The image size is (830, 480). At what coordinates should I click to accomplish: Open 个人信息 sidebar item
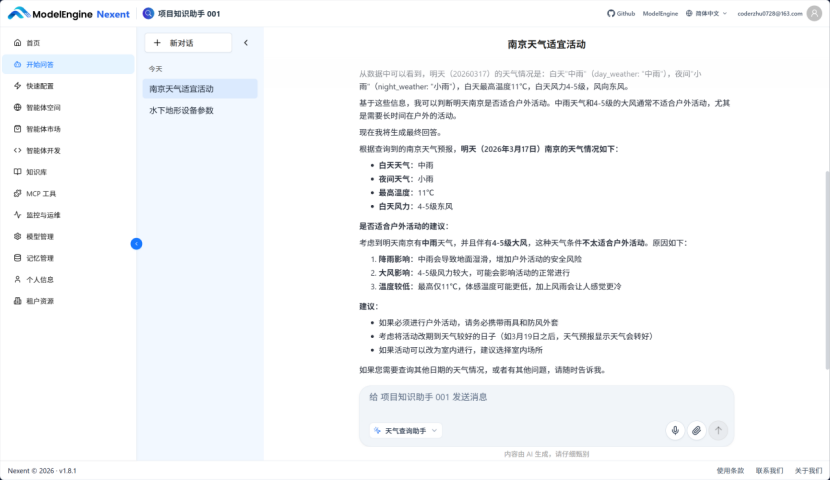pyautogui.click(x=68, y=279)
